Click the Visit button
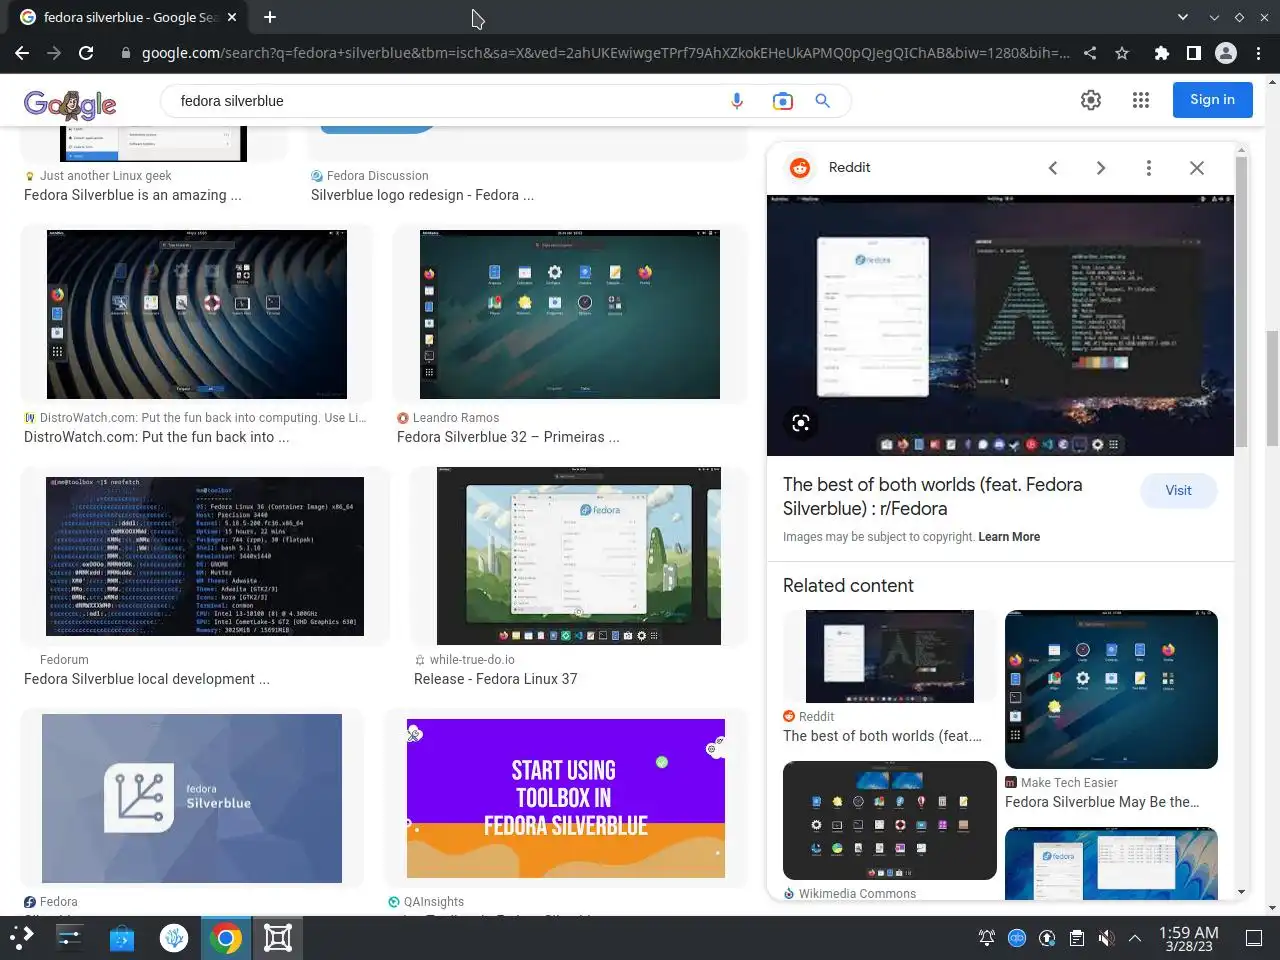This screenshot has height=960, width=1280. 1178,490
